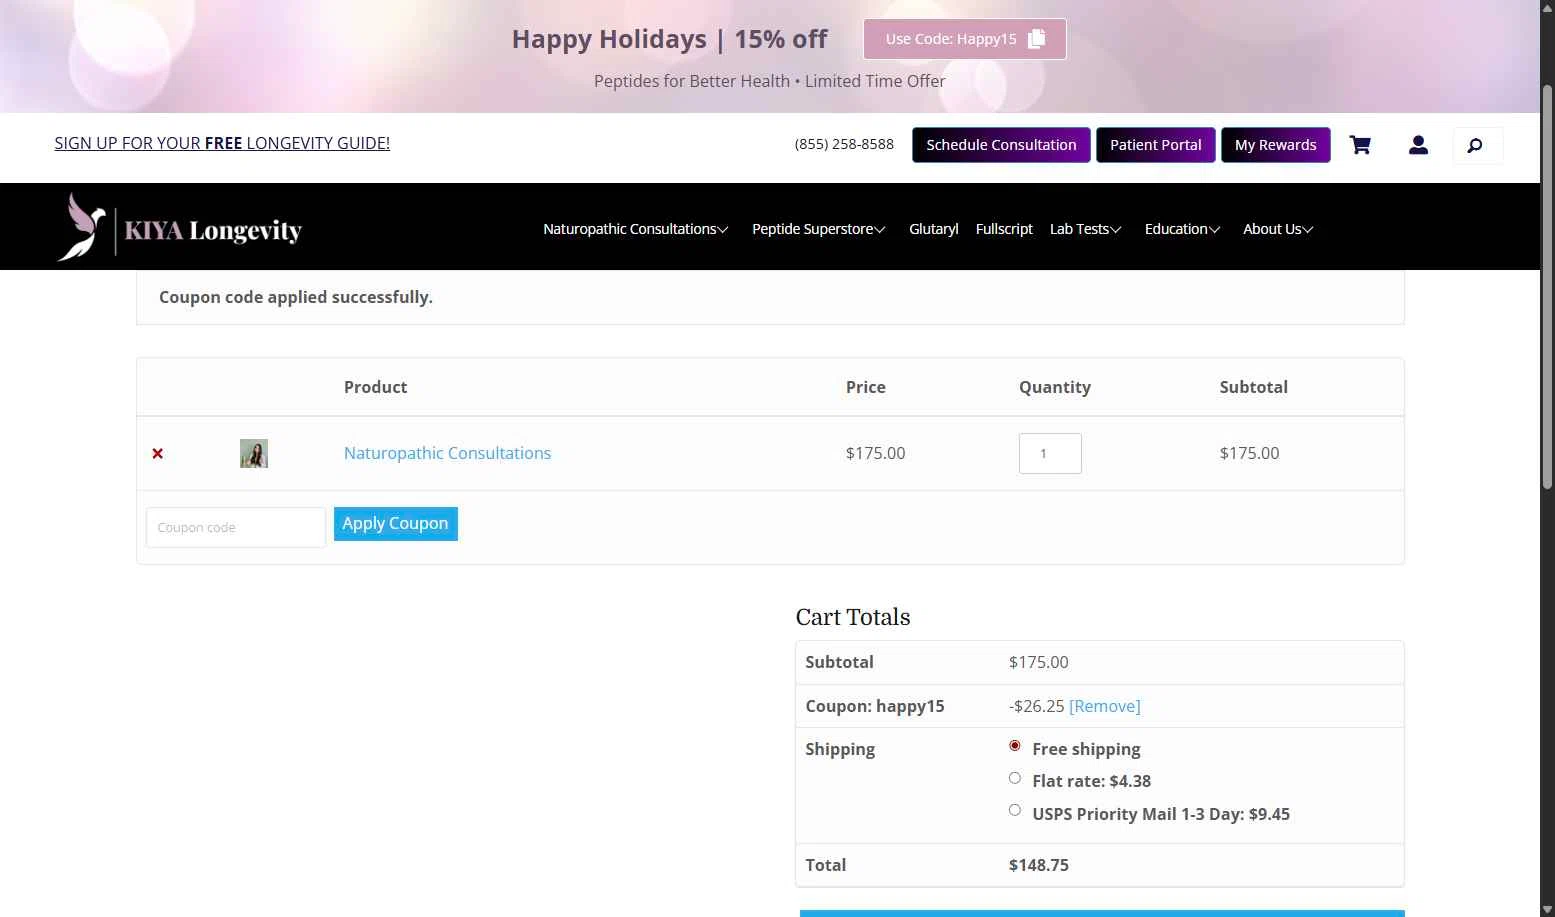The width and height of the screenshot is (1555, 917).
Task: Open My Rewards
Action: (x=1275, y=145)
